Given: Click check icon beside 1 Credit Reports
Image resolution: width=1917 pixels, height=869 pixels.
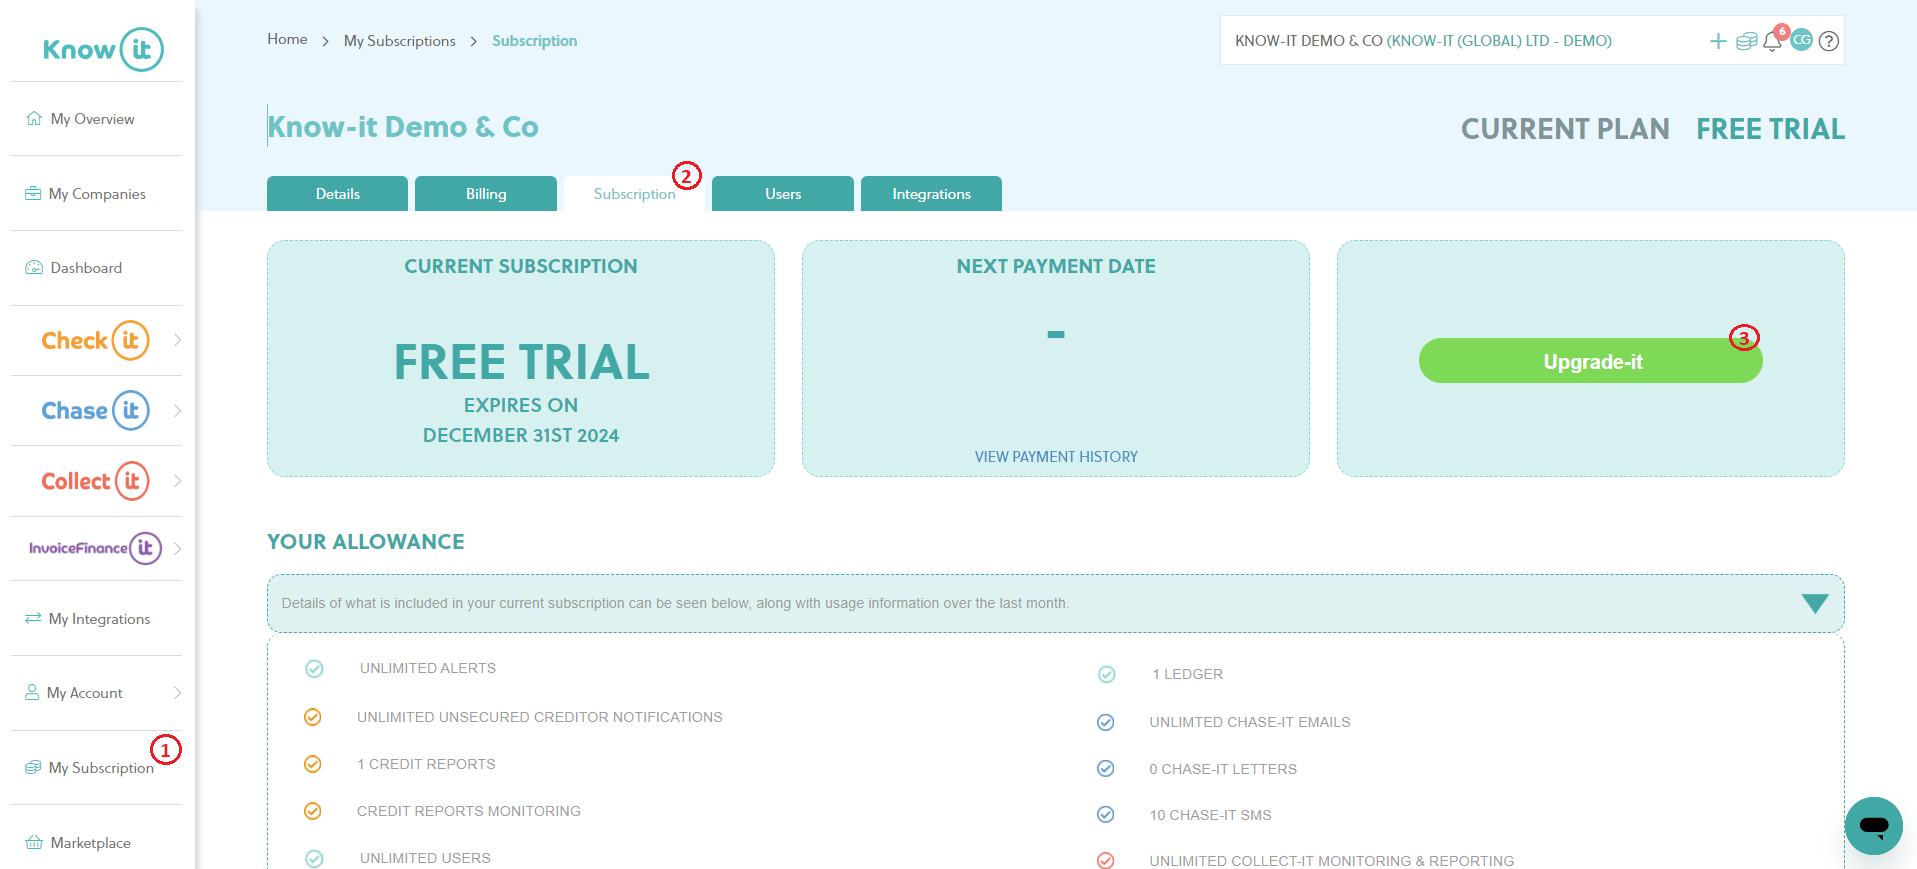Looking at the screenshot, I should tap(313, 764).
